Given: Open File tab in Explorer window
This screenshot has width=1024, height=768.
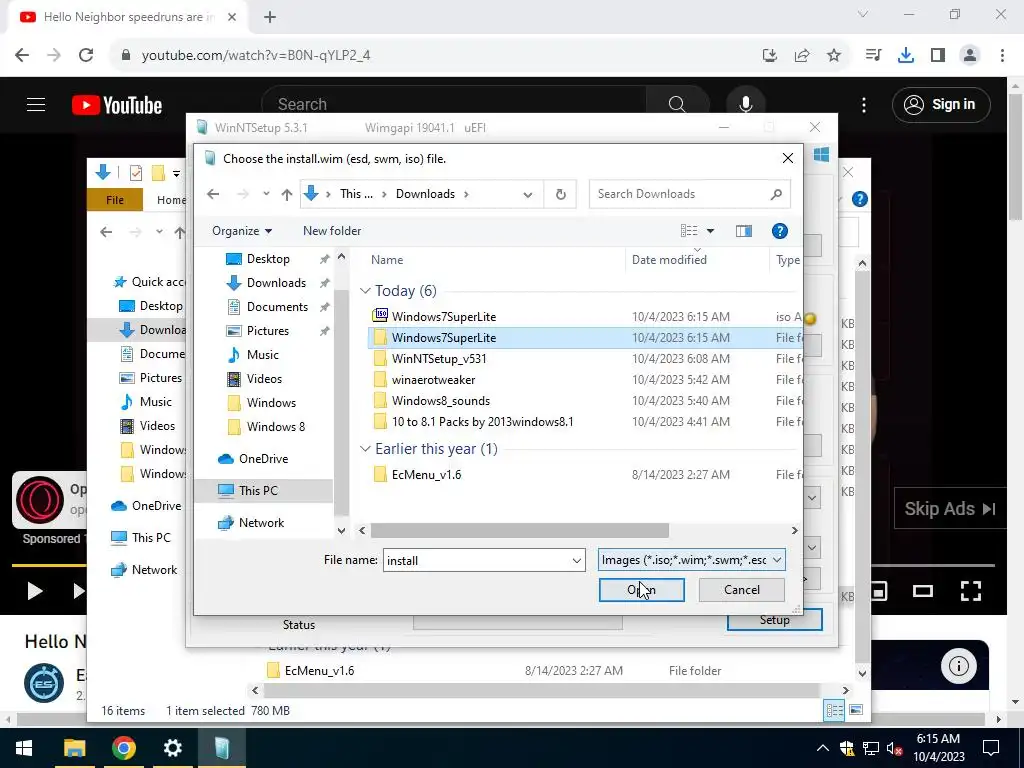Looking at the screenshot, I should click(115, 200).
